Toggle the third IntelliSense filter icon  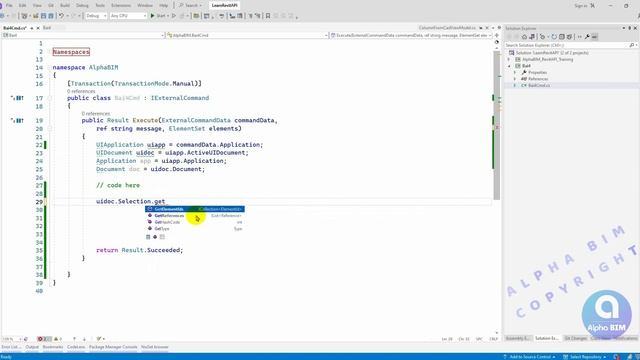162,237
